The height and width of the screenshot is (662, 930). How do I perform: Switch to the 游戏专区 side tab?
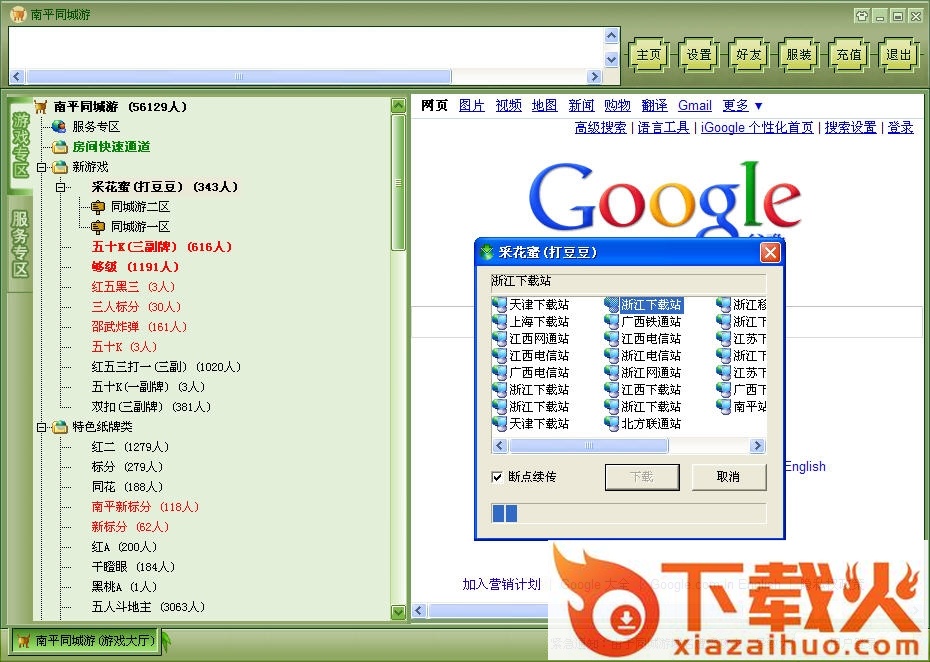click(x=21, y=145)
